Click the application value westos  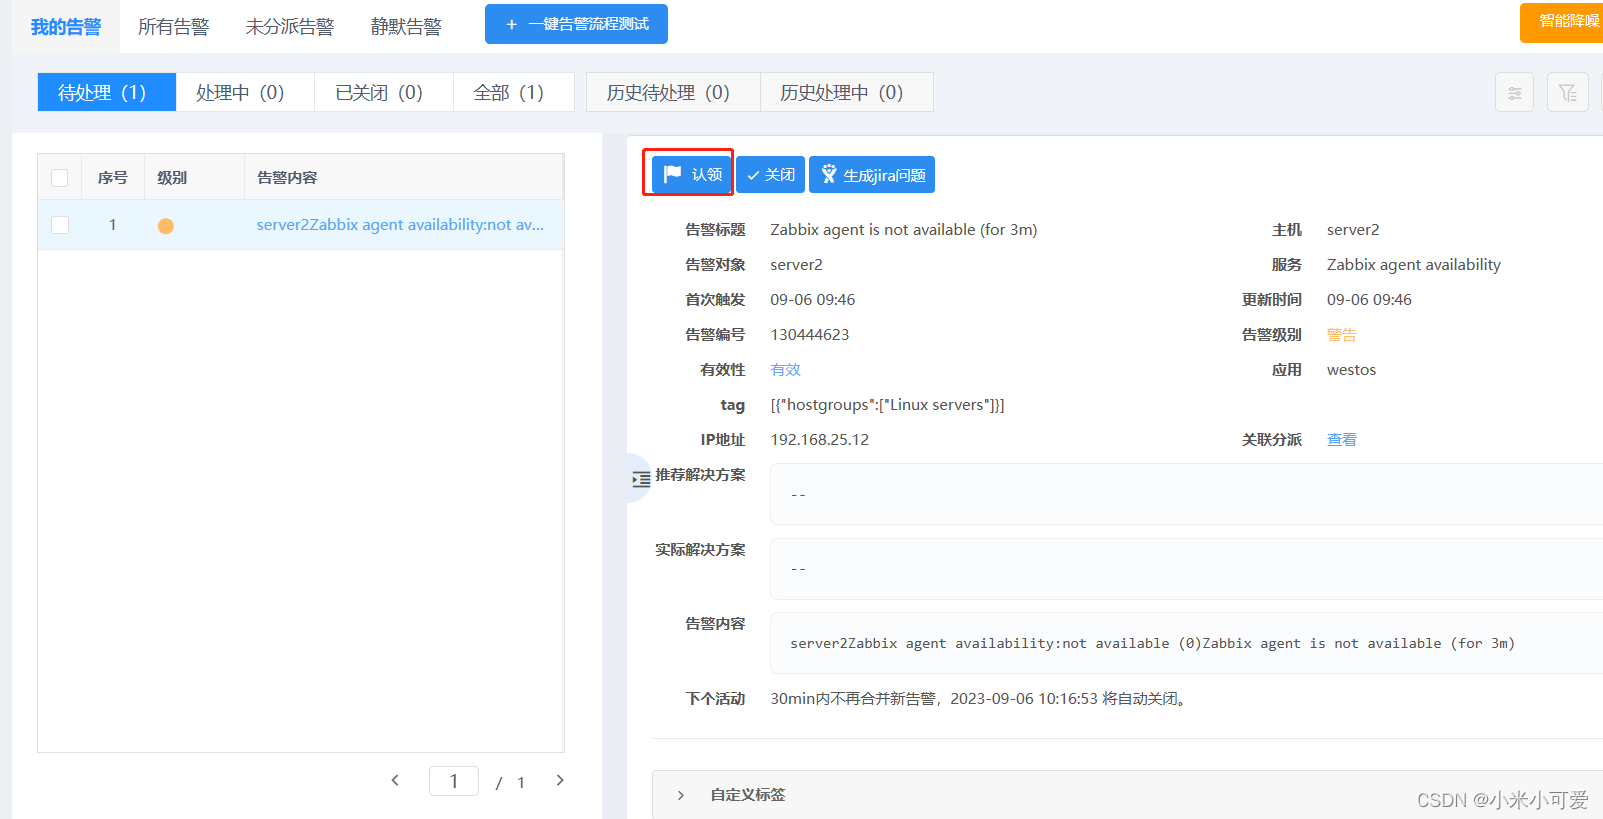(x=1351, y=370)
